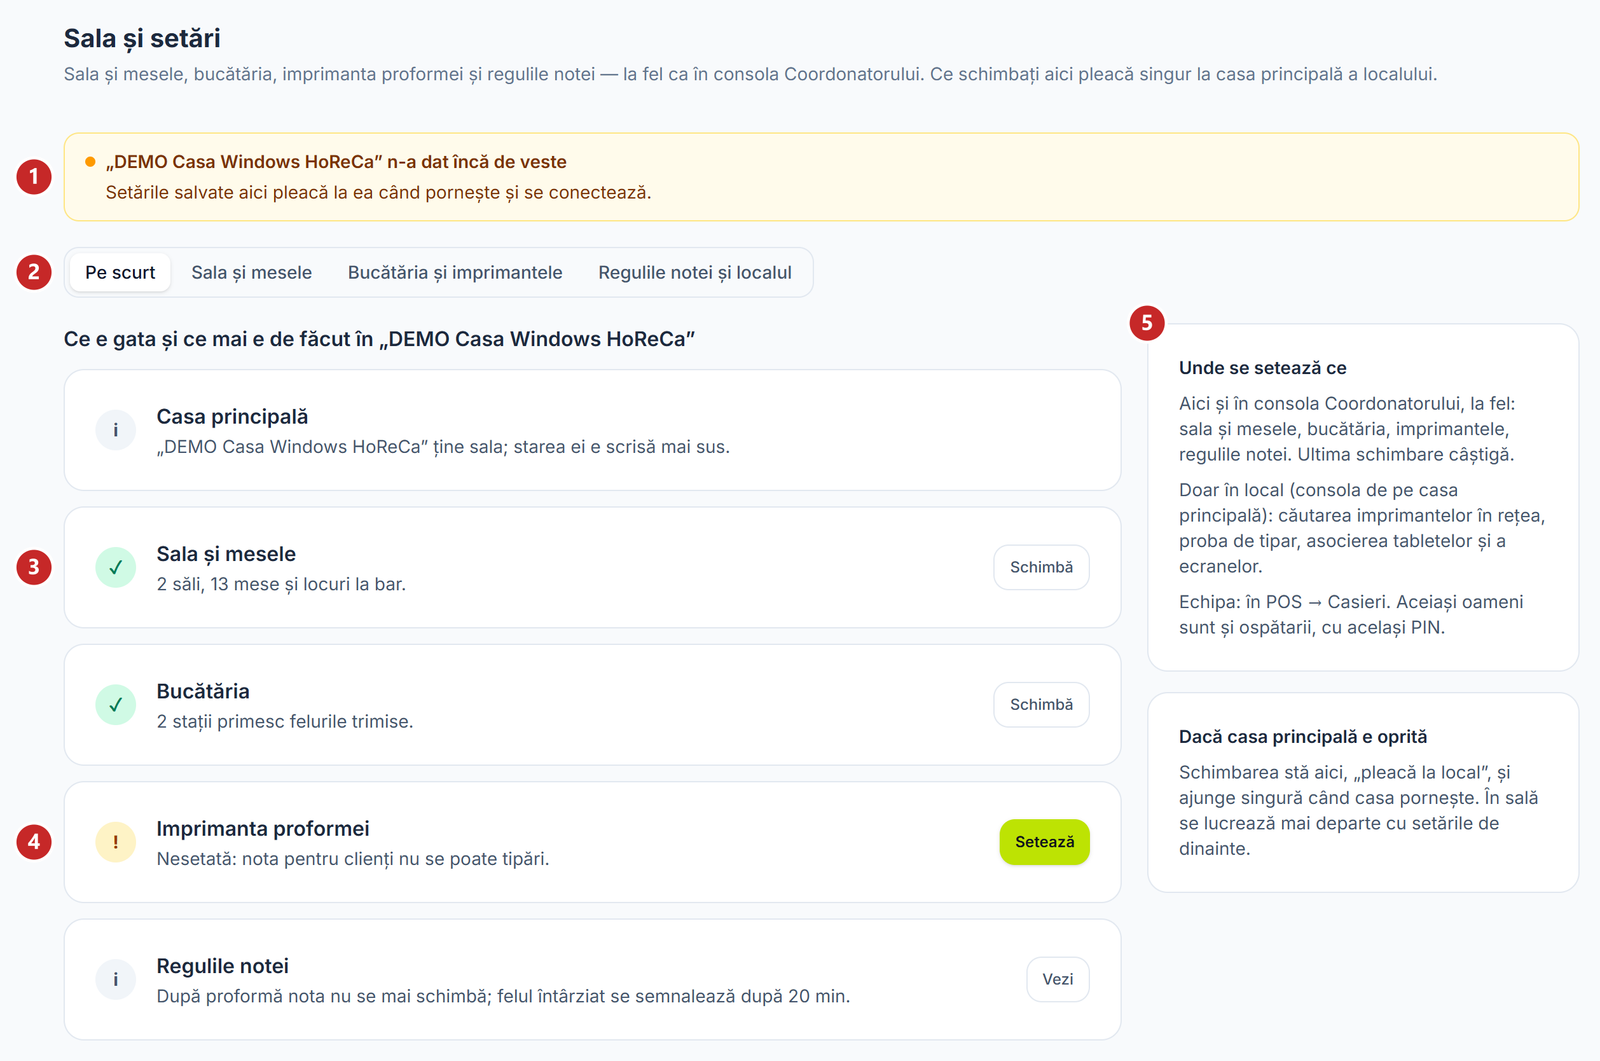The width and height of the screenshot is (1600, 1061).
Task: Click text 'După proformă nota nu se mai schimbă'
Action: pos(321,996)
